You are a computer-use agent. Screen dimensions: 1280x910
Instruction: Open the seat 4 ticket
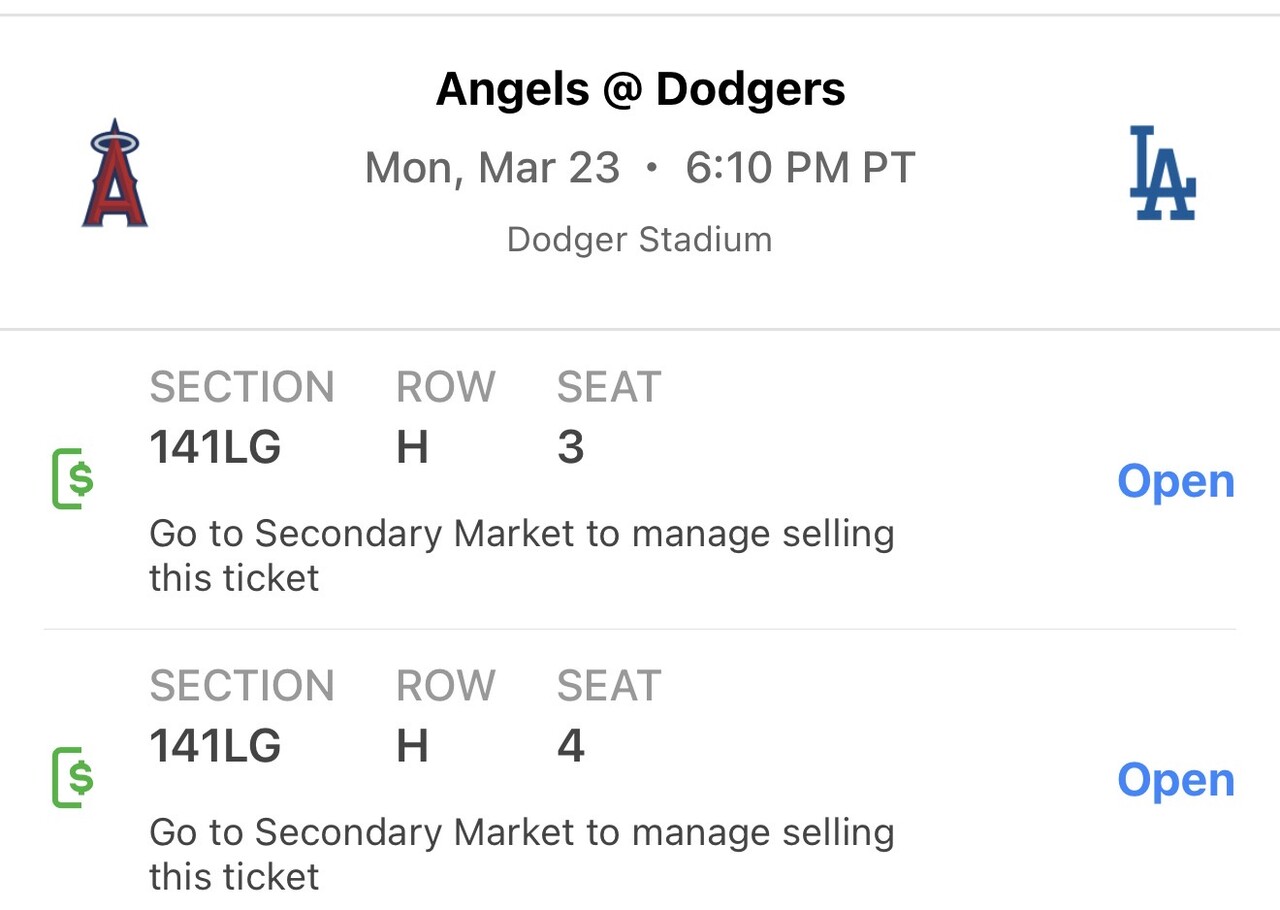[x=1175, y=780]
